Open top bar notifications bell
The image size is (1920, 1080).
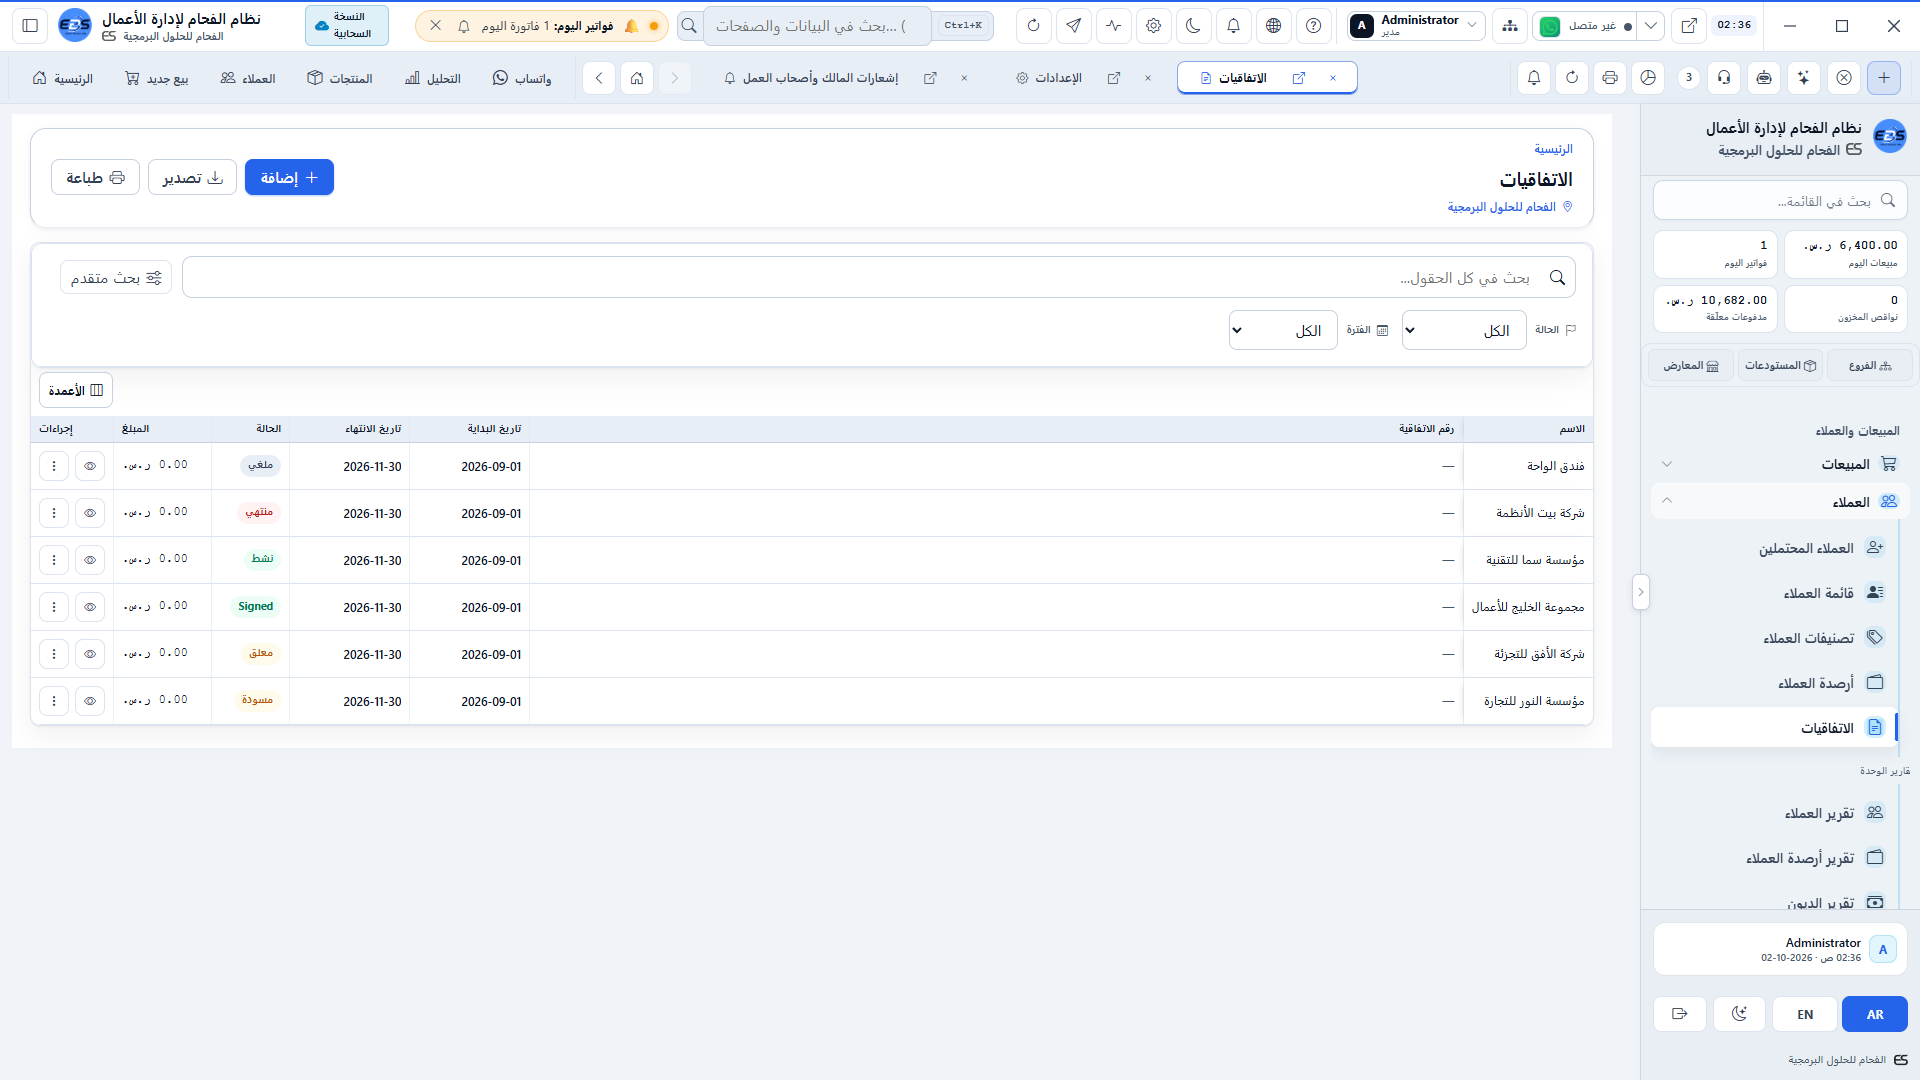click(x=1234, y=26)
